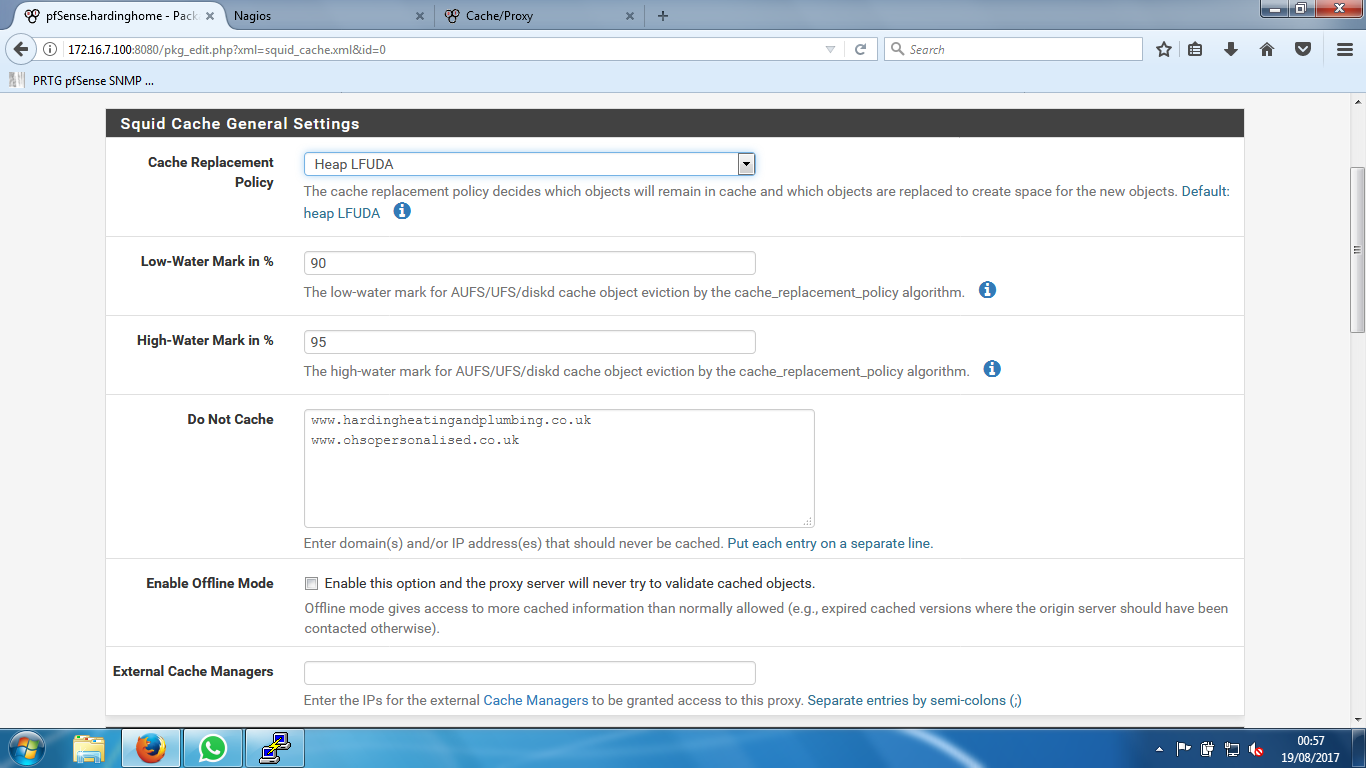Click Show Desktop at the taskbar edge

[1358, 748]
